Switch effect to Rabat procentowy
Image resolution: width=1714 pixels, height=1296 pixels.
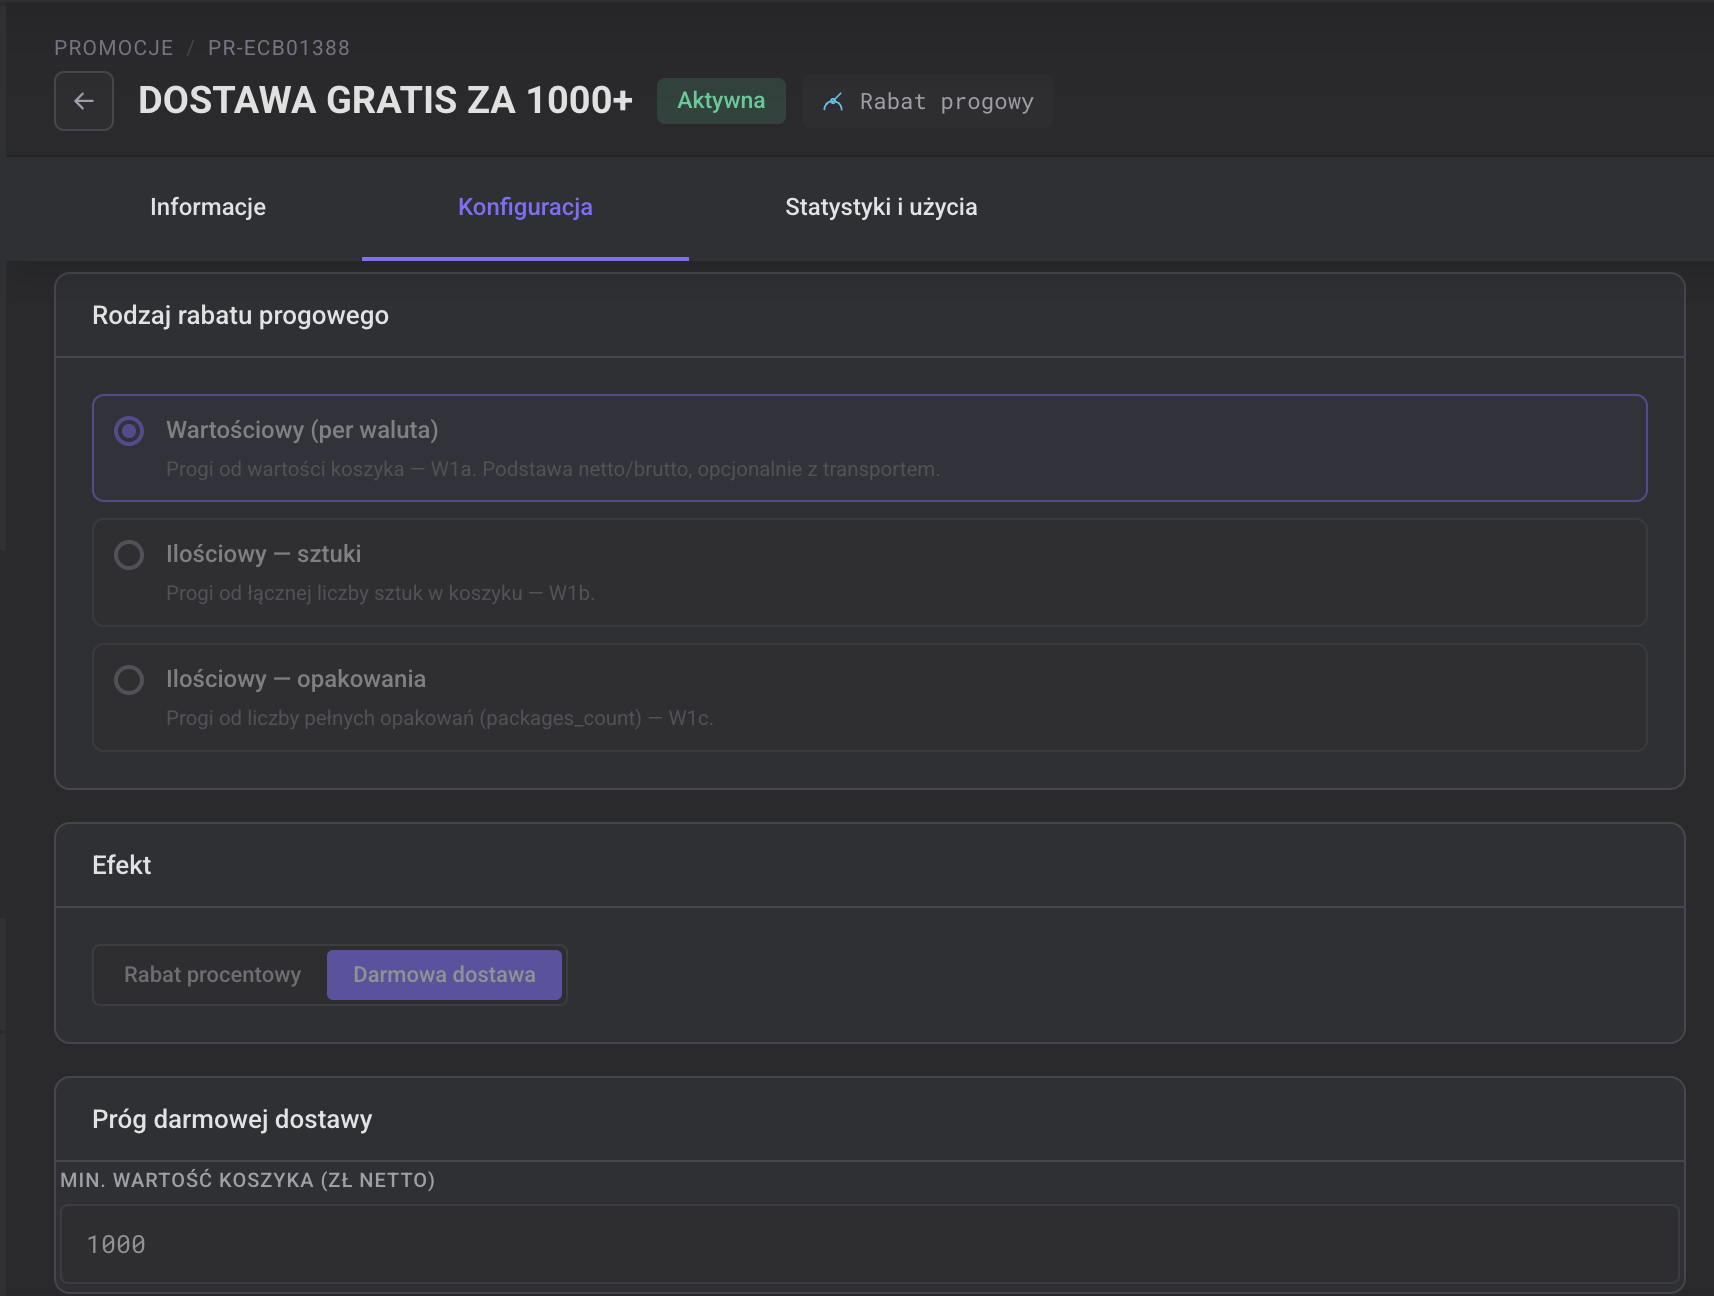click(212, 975)
